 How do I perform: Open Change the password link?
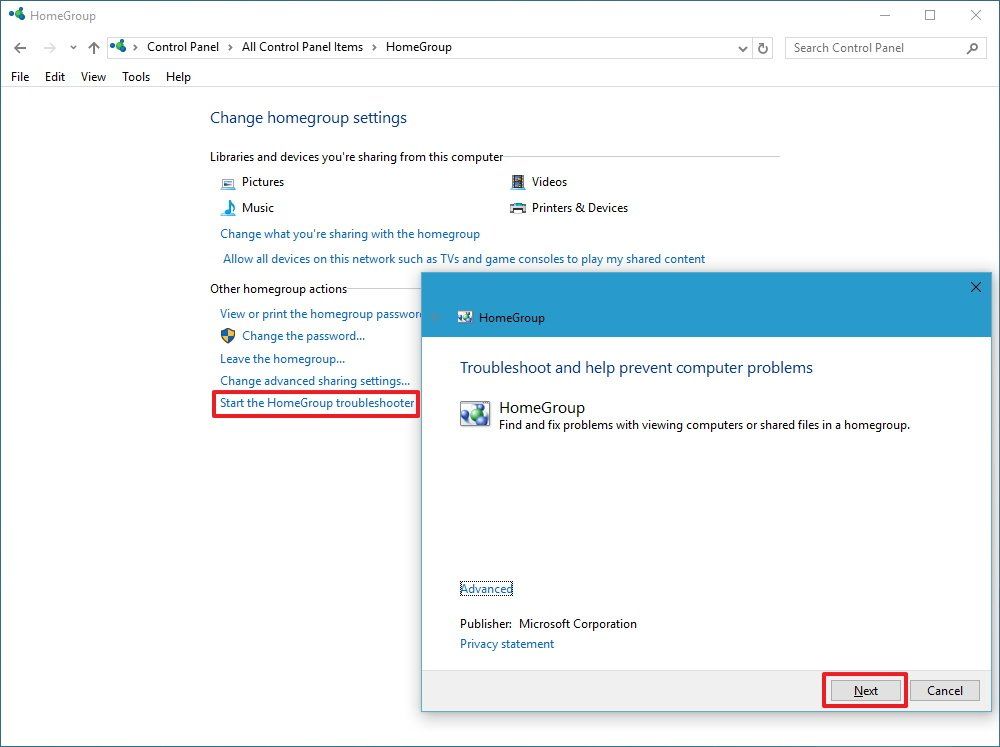coord(304,336)
